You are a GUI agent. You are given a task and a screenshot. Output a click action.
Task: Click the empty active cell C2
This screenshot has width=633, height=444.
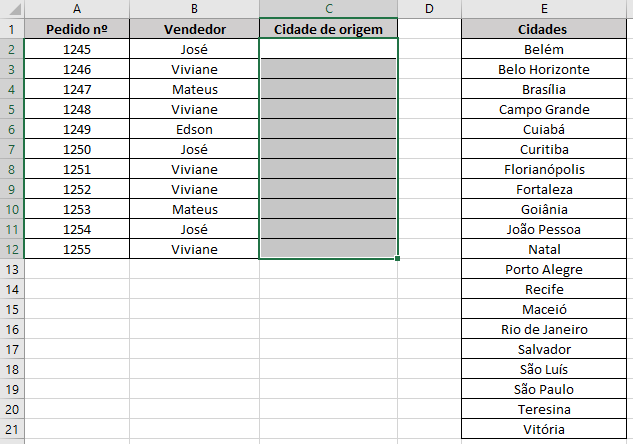(x=328, y=49)
